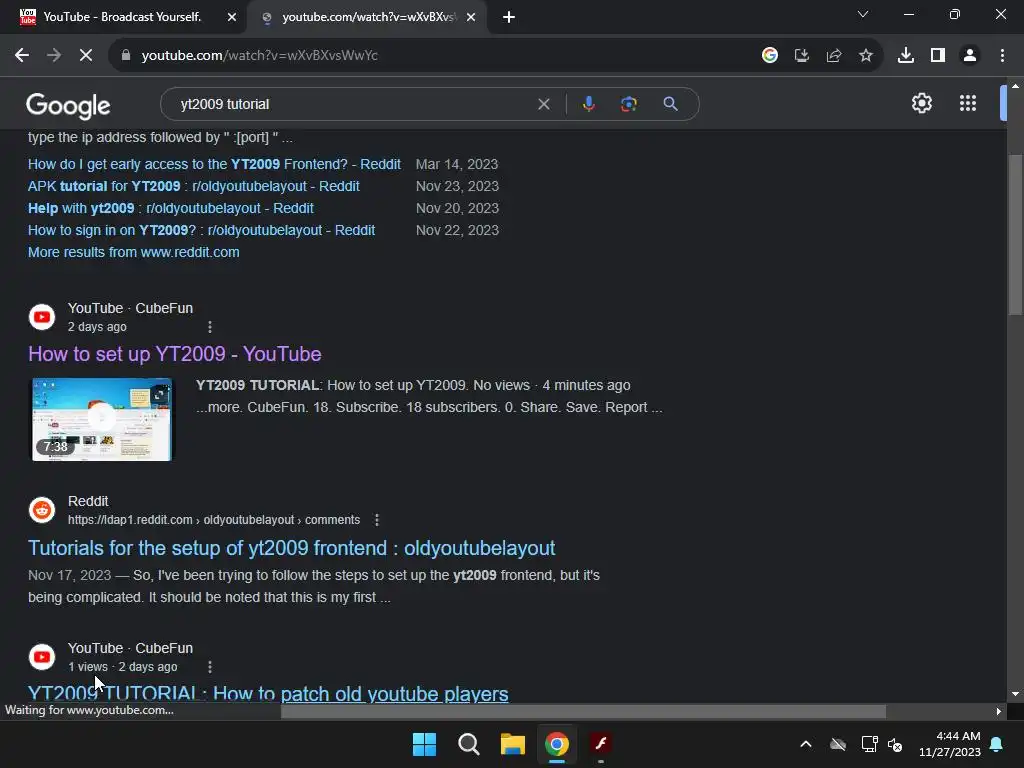
Task: Click Chrome in the taskbar
Action: point(557,744)
